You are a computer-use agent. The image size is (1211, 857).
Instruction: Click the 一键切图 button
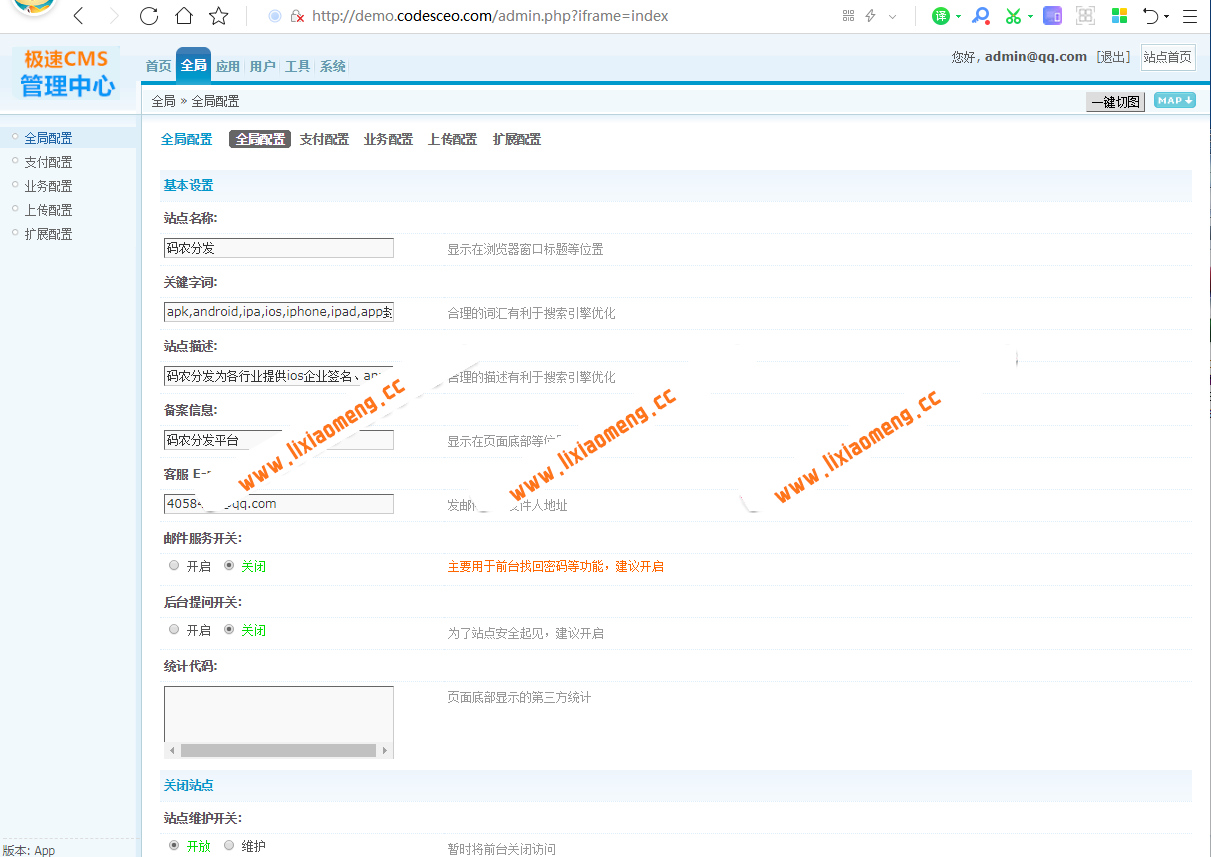1114,100
